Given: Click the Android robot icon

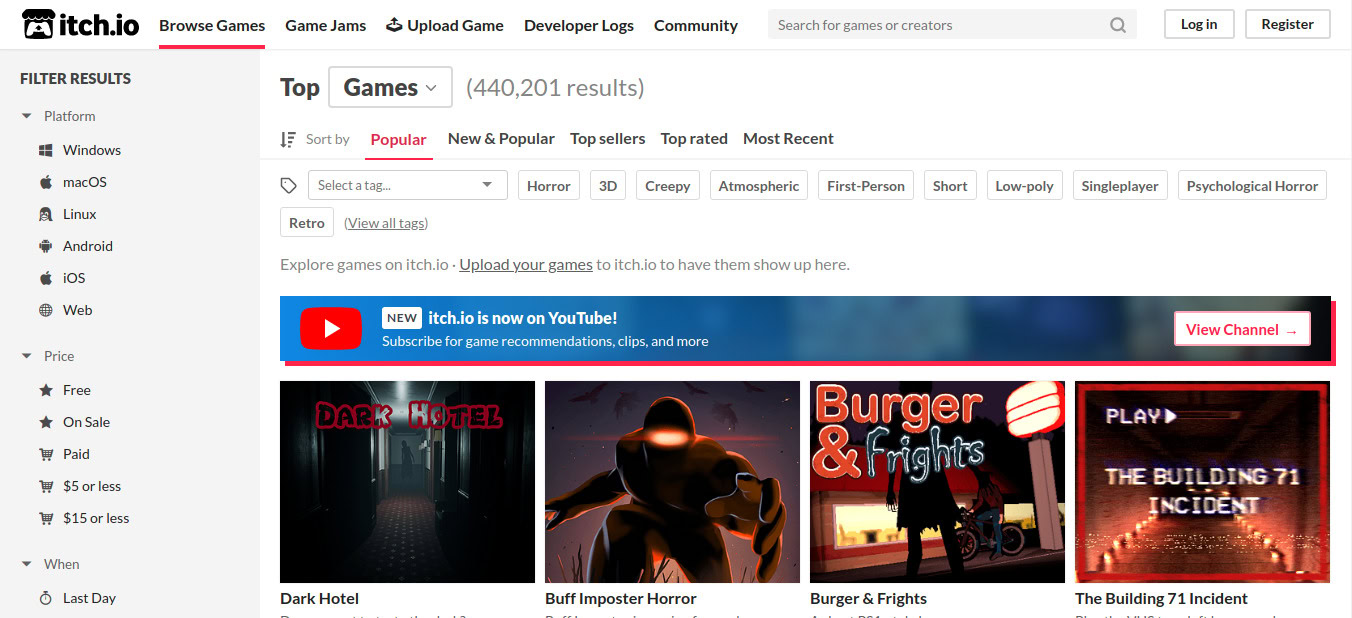Looking at the screenshot, I should tap(45, 246).
